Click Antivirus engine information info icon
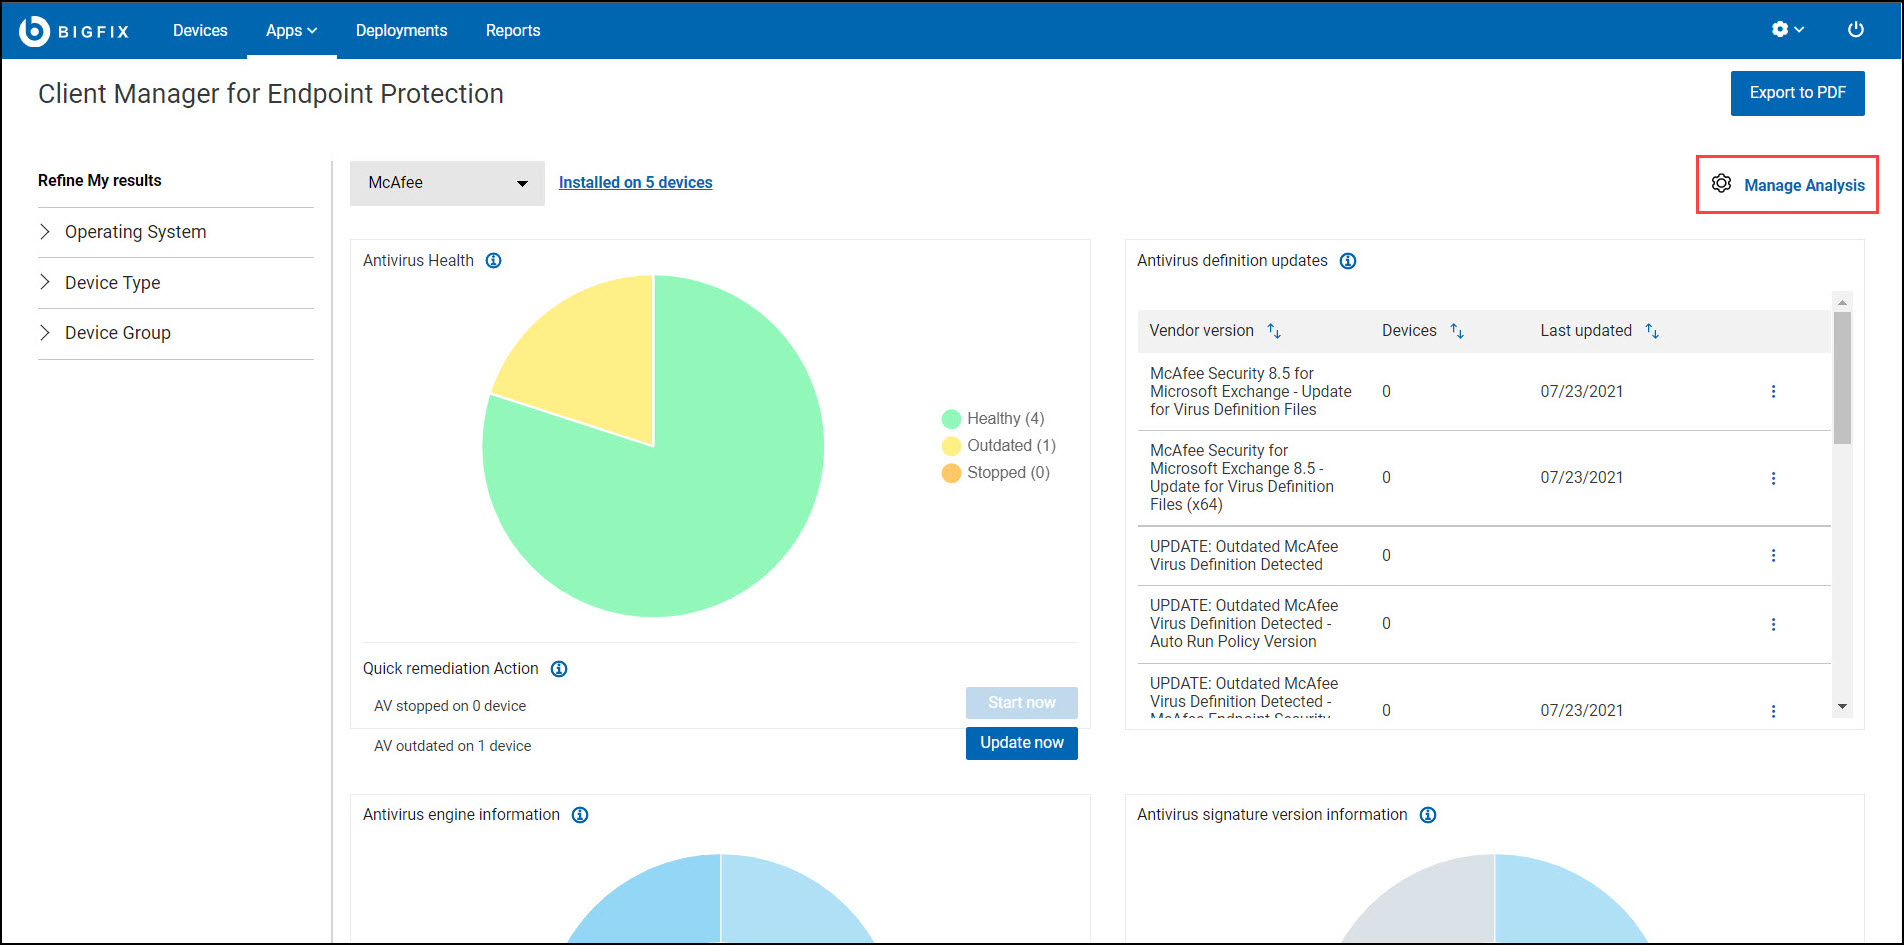The image size is (1904, 945). 580,815
